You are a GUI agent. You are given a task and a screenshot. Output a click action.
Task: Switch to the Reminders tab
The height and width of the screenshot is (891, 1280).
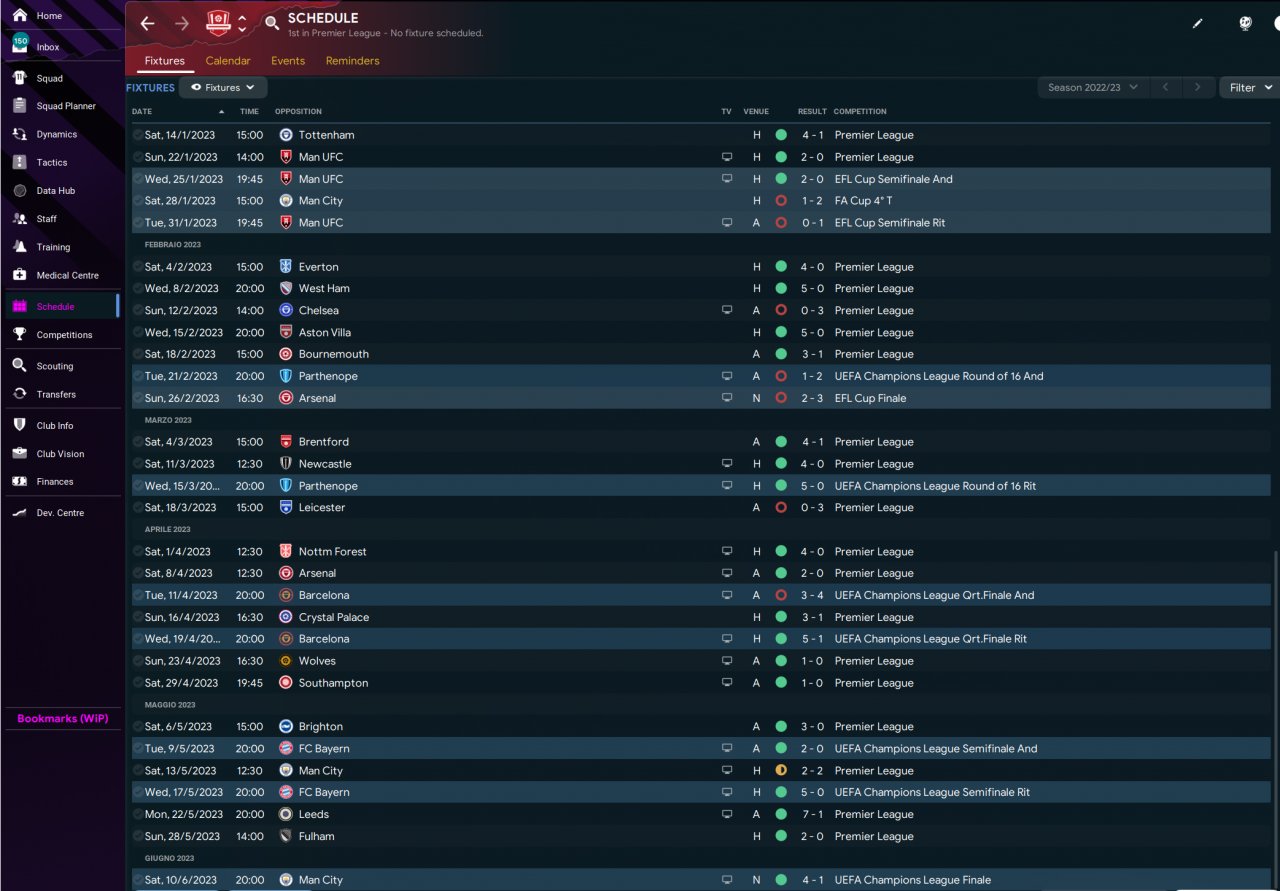[353, 61]
